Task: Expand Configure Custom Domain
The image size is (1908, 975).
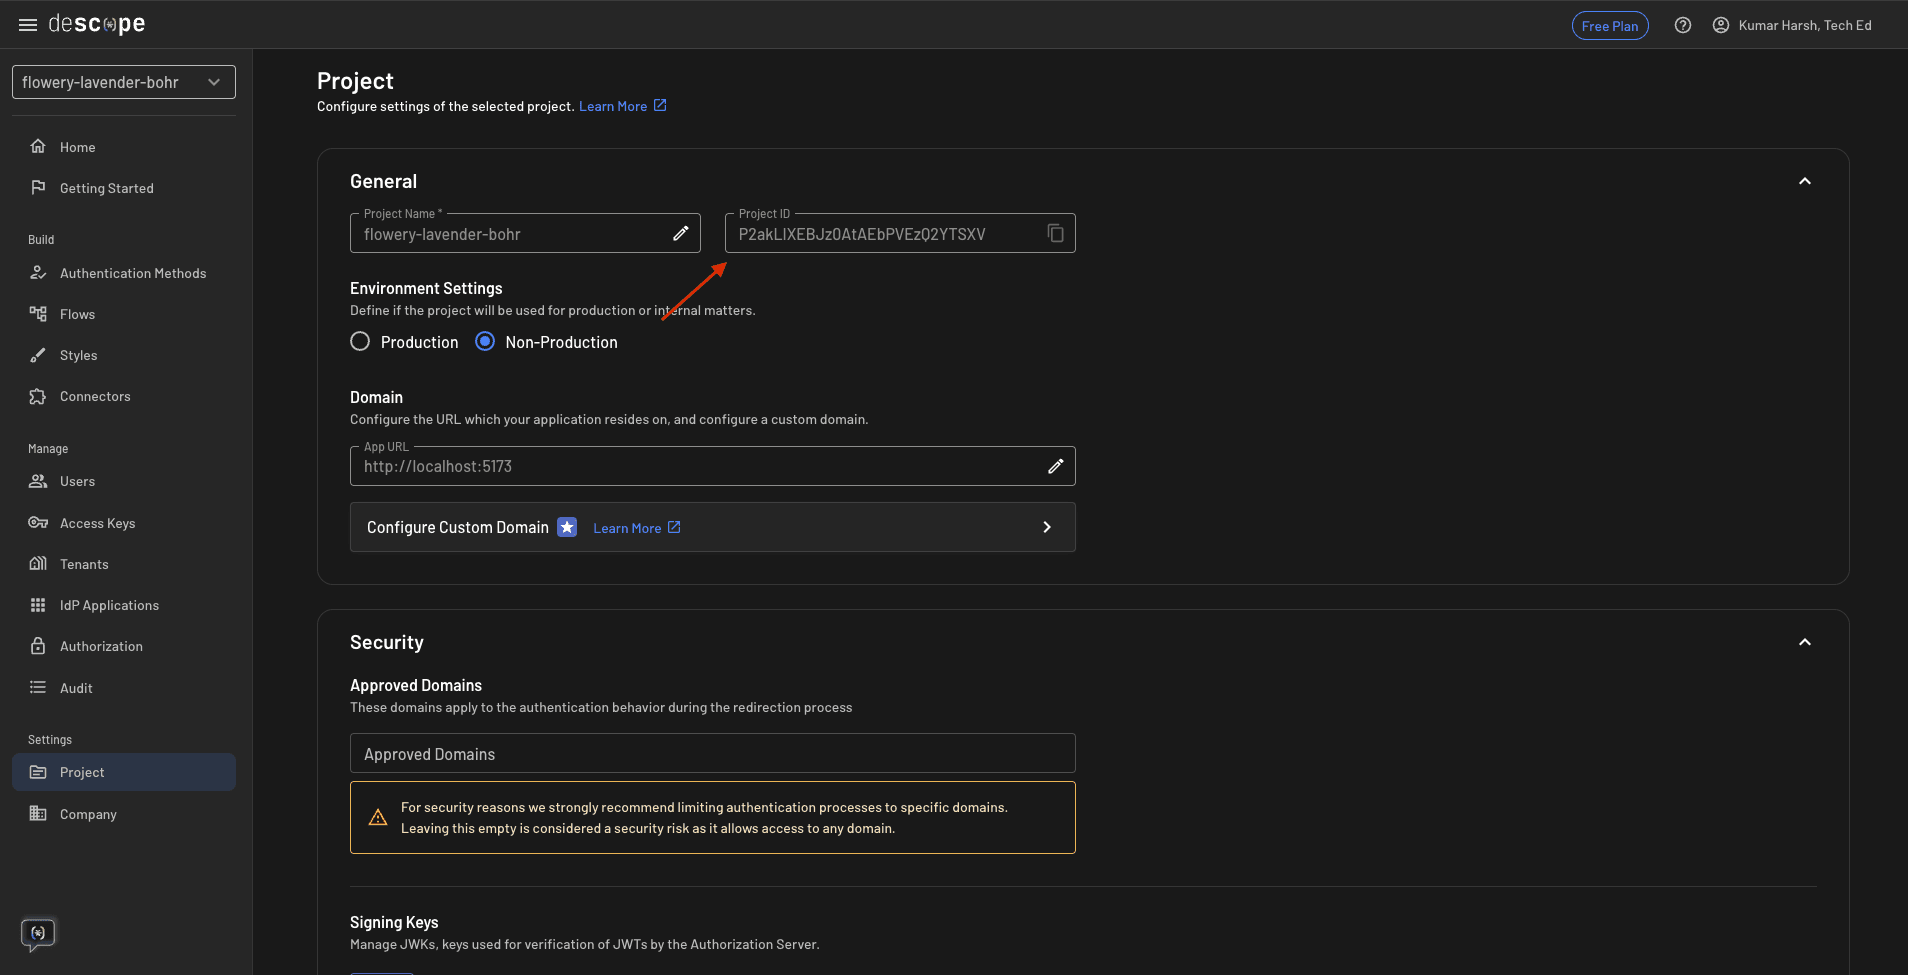Action: [x=1046, y=527]
